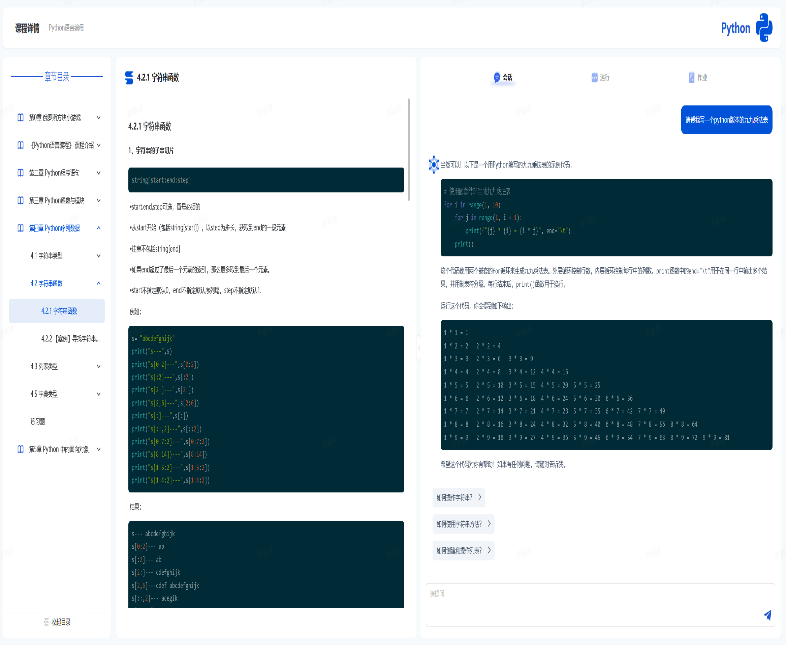Screen dimensions: 786x645
Task: Click the send arrow icon in chat
Action: pyautogui.click(x=767, y=615)
